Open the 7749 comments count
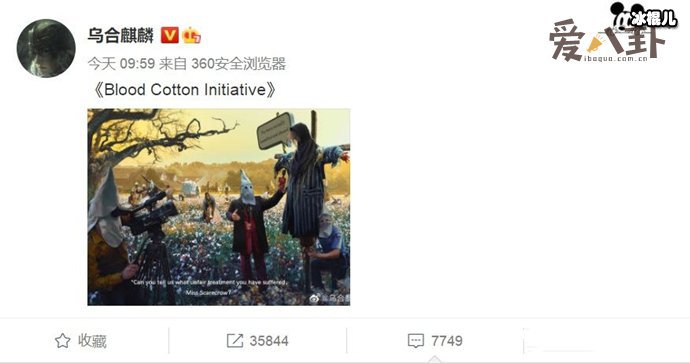Viewport: 690px width, 363px height. coord(447,341)
